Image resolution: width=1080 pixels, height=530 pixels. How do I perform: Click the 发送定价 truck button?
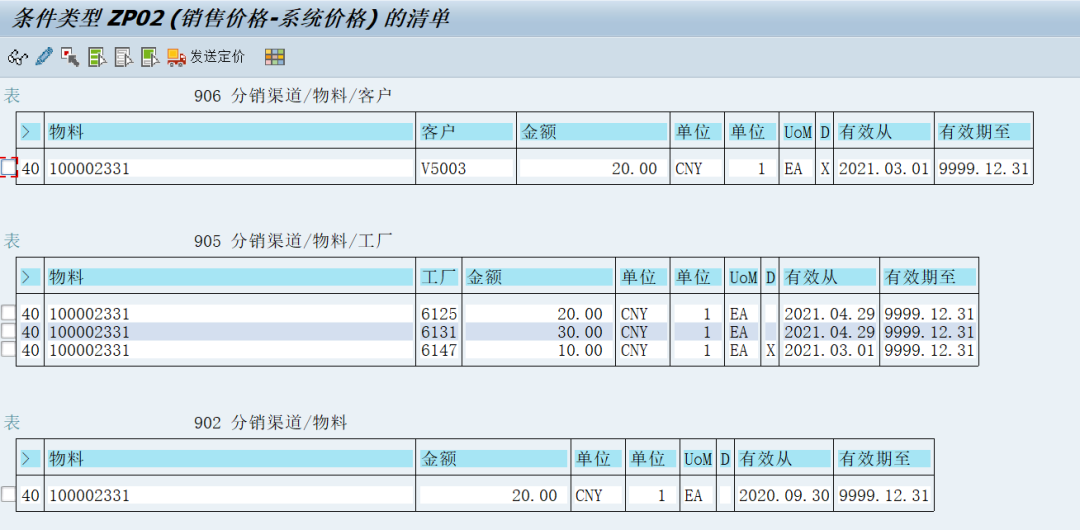[x=205, y=57]
